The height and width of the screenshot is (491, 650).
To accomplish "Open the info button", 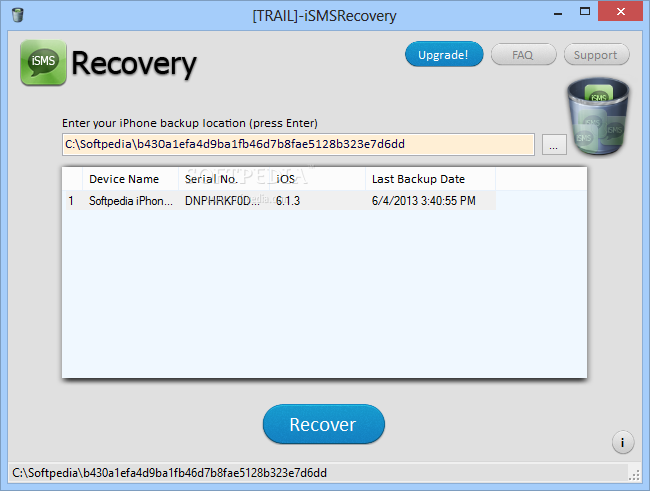I will [623, 442].
